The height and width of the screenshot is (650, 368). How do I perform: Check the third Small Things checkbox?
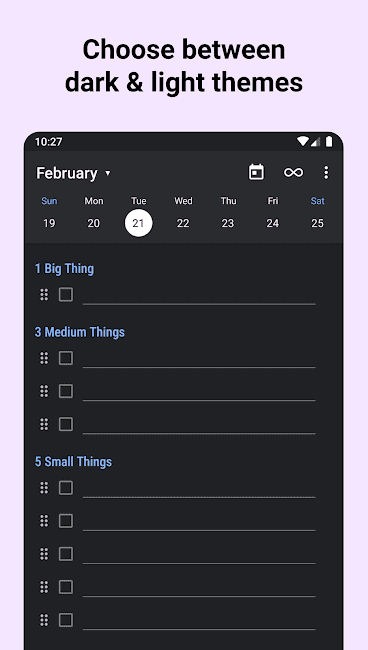(65, 554)
